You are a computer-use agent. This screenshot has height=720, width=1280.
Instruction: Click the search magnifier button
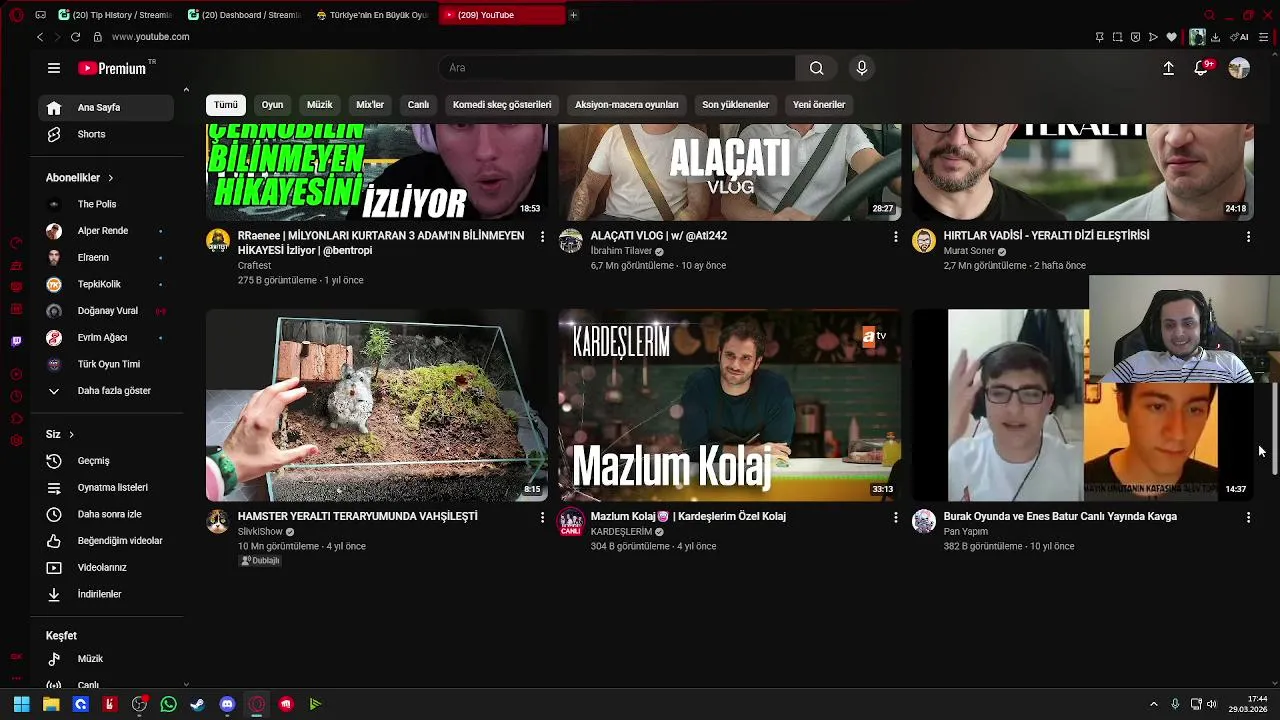[817, 68]
